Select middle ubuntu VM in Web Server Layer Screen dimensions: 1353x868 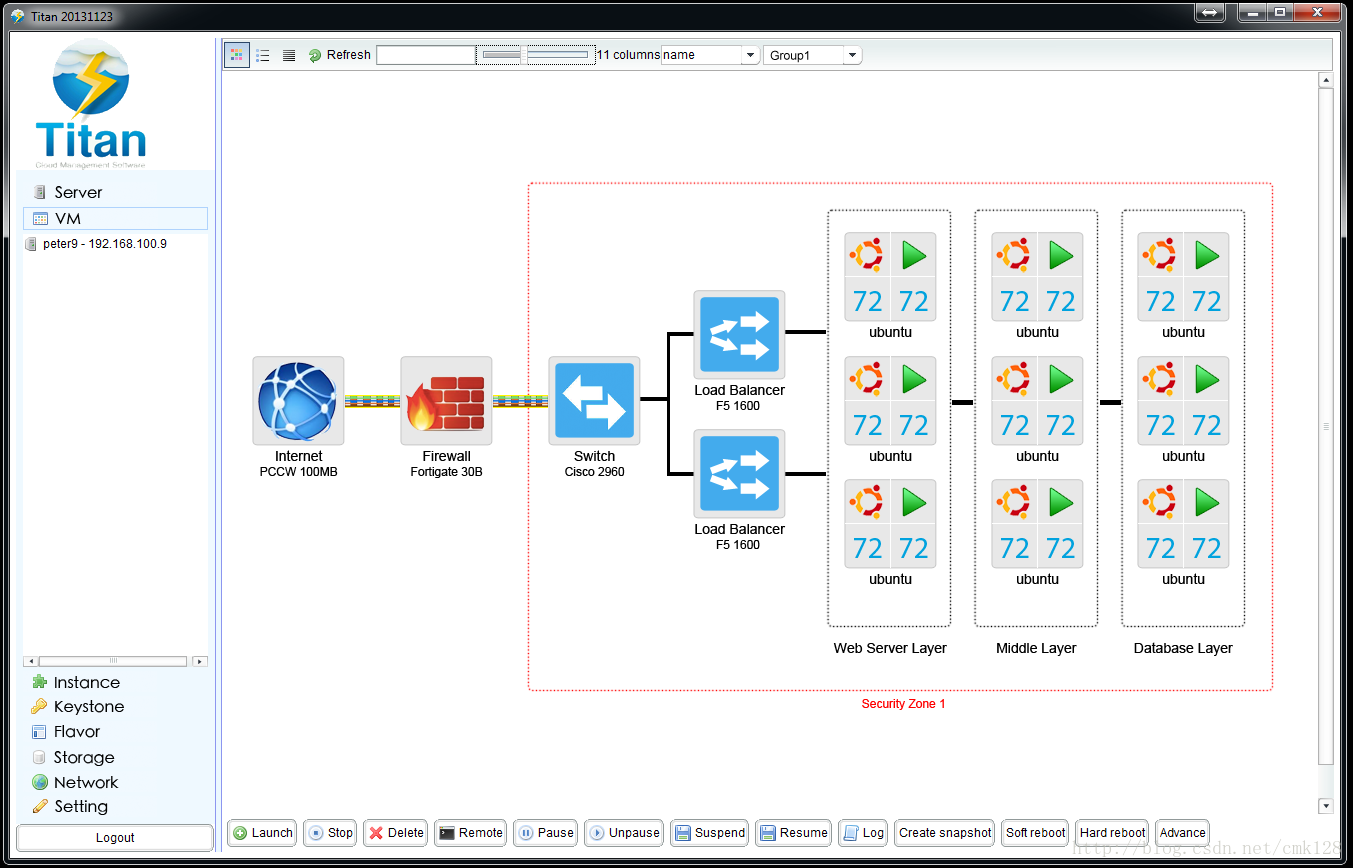[890, 401]
